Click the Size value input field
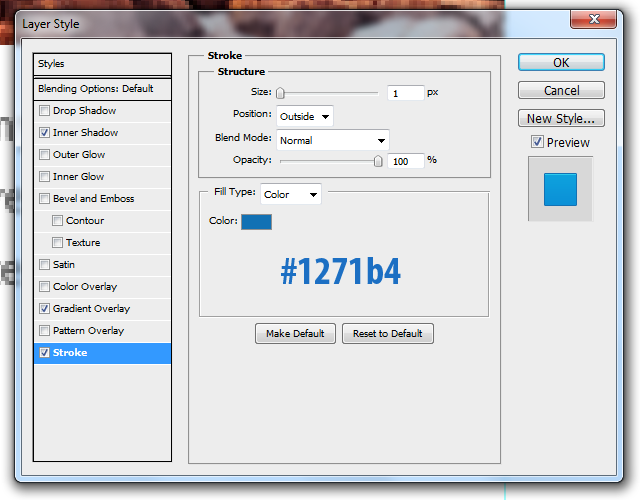The height and width of the screenshot is (500, 640). coord(406,93)
